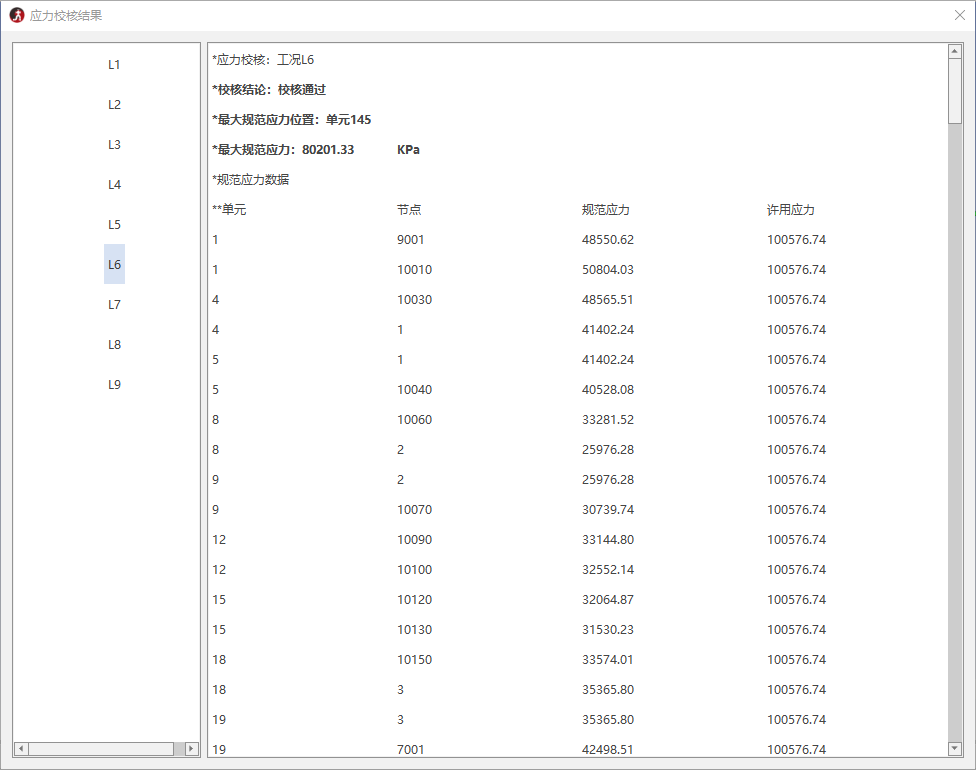
Task: Click stress value 33281.52
Action: pos(608,420)
